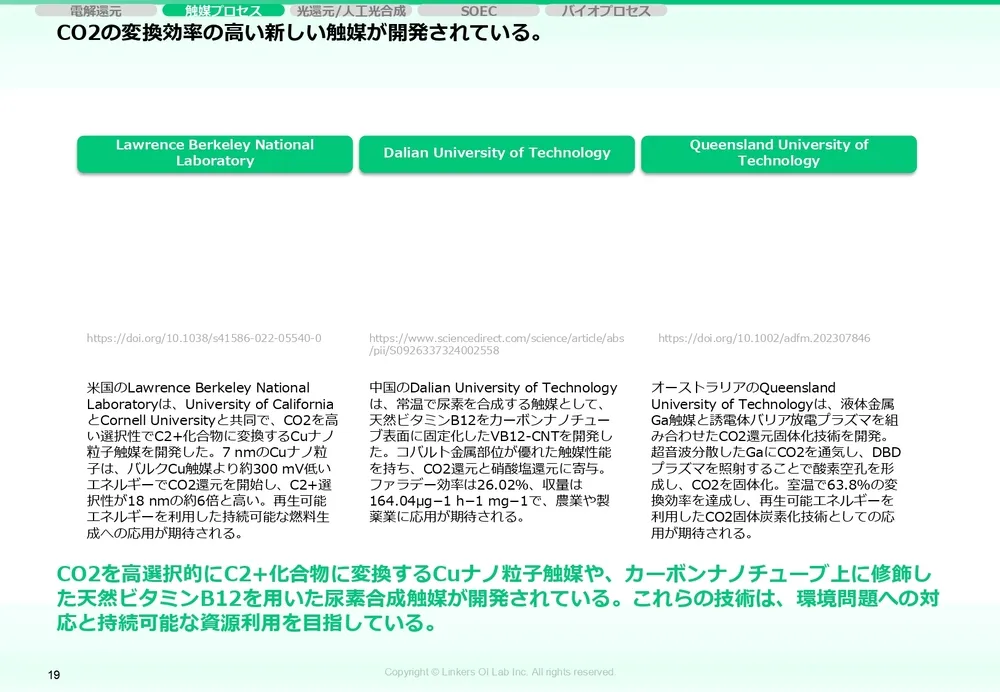Switch to the 電解還元 tab
The height and width of the screenshot is (692, 1000).
tap(97, 11)
